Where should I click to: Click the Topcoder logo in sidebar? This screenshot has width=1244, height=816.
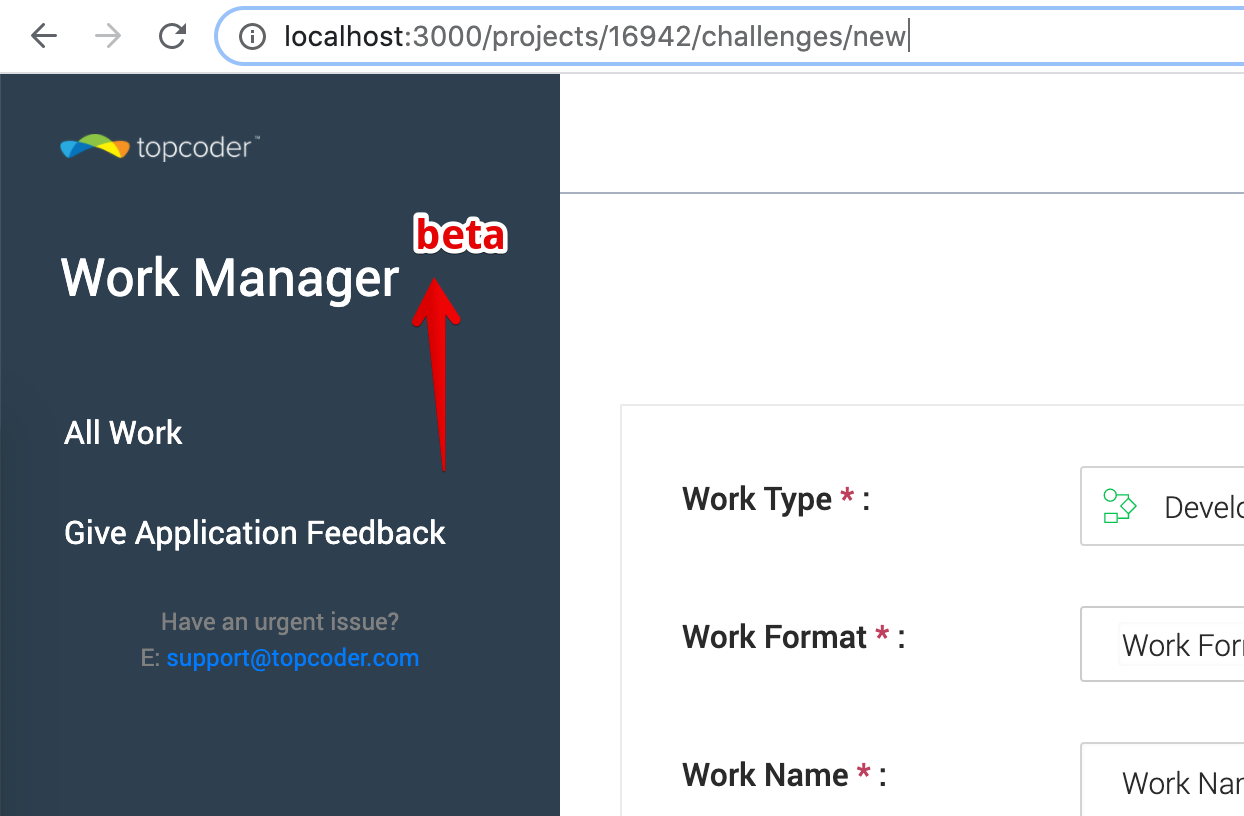tap(160, 148)
